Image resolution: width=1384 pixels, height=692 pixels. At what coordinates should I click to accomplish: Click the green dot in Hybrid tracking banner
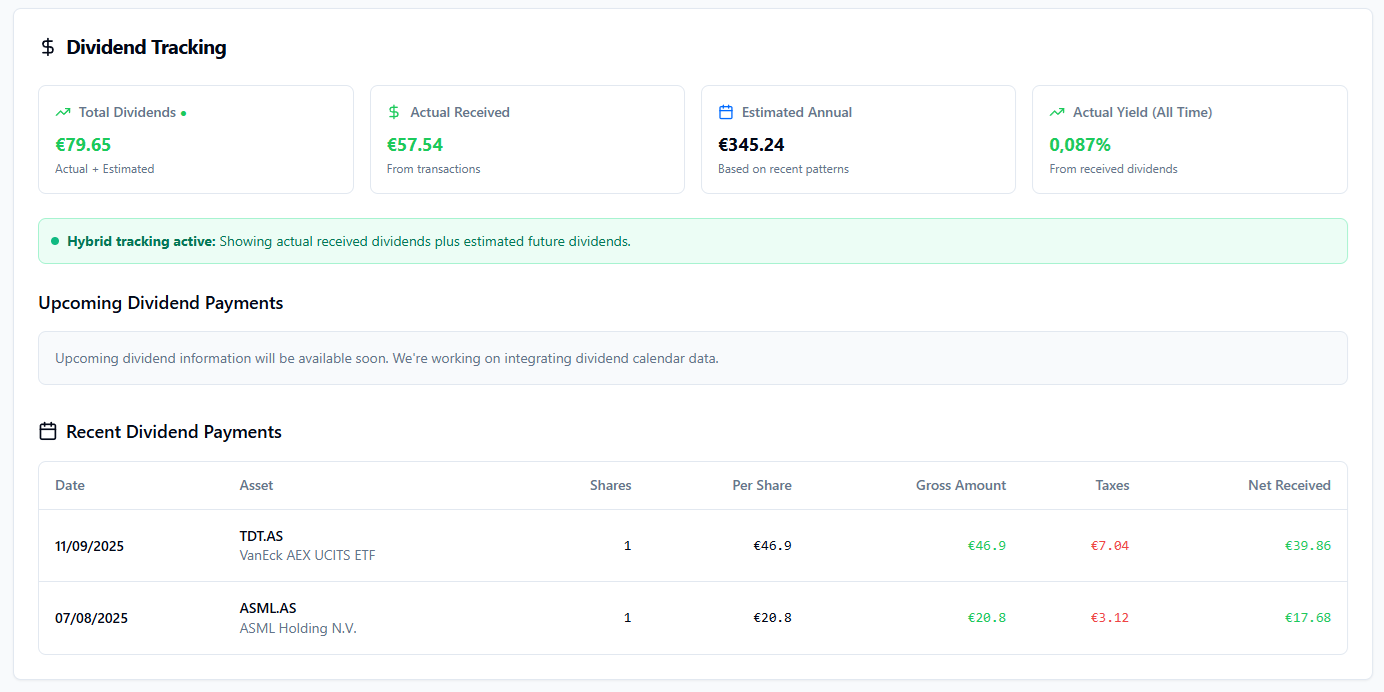[55, 241]
